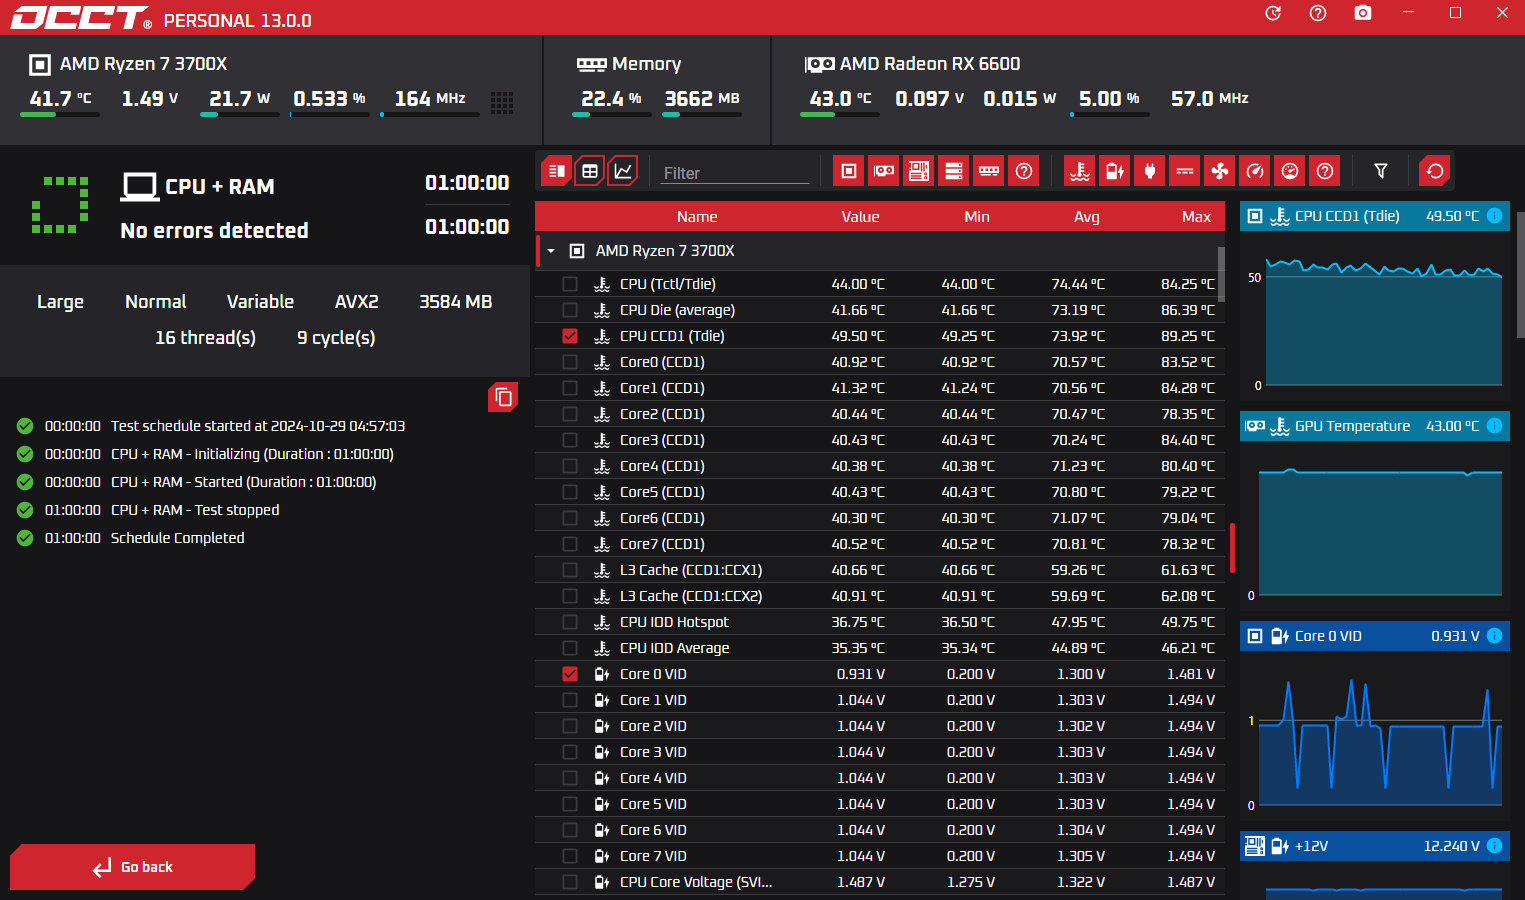
Task: Sort by the Name column header
Action: (697, 217)
